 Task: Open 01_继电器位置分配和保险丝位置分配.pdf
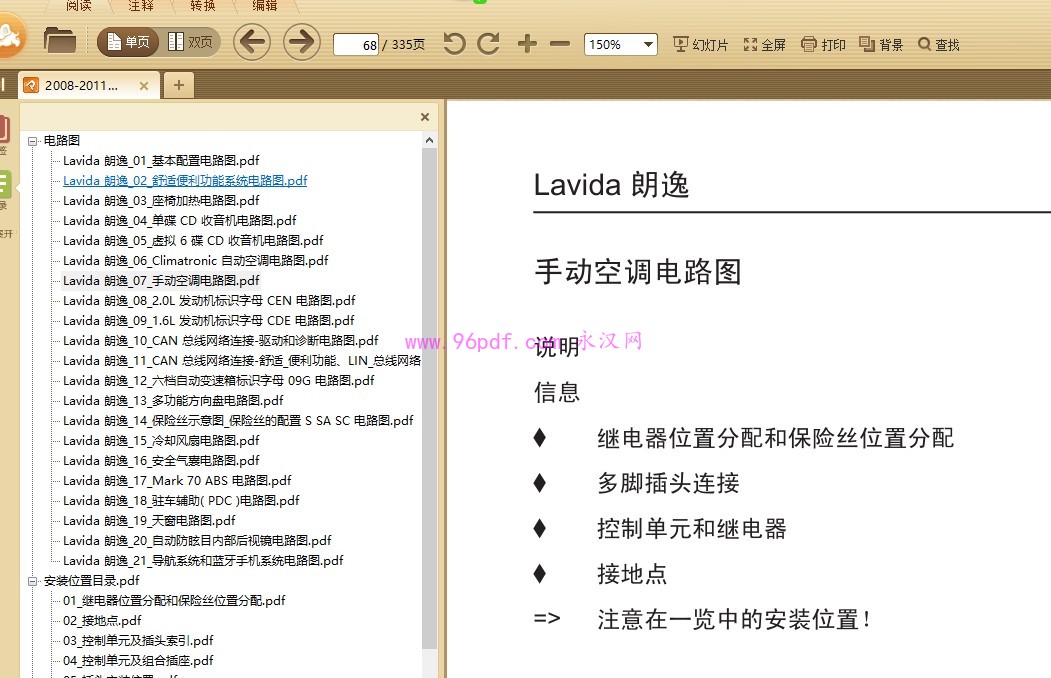tap(174, 601)
